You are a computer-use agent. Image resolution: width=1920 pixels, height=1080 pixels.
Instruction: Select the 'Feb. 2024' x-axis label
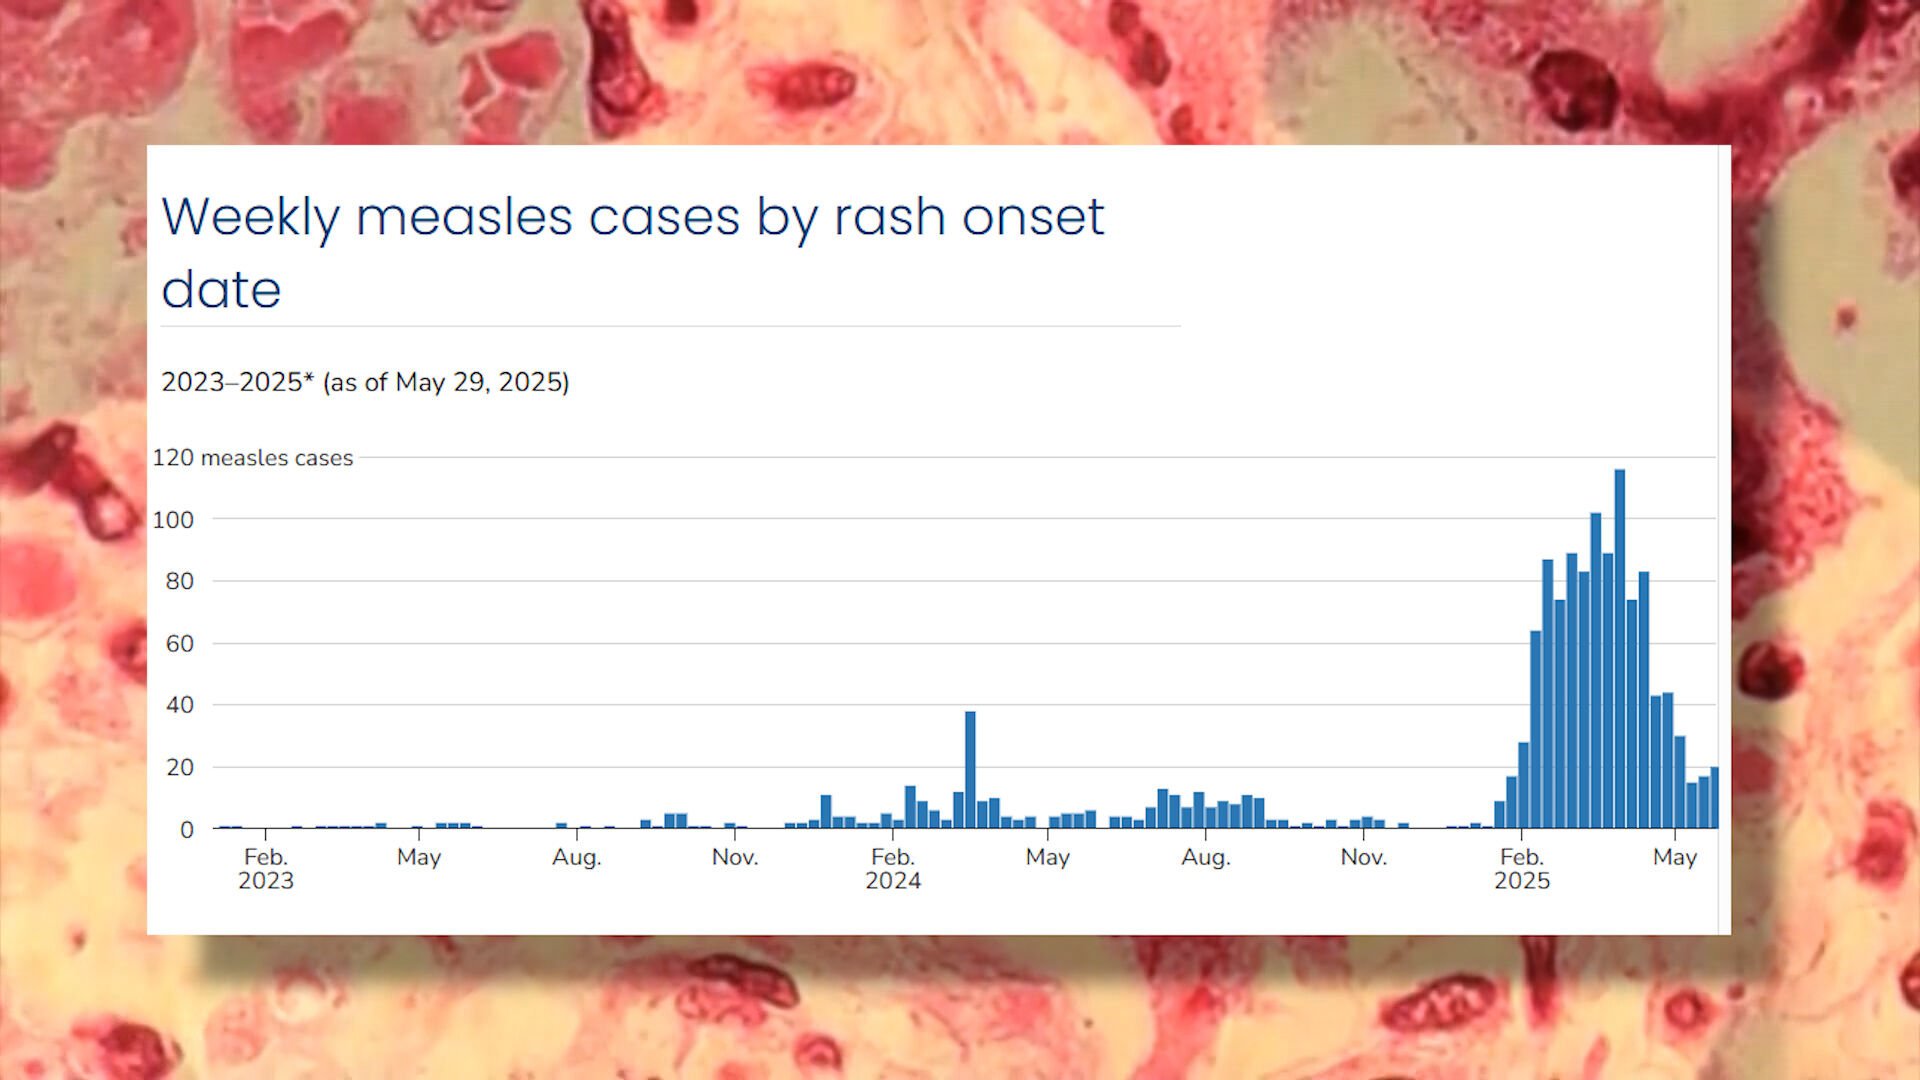(893, 869)
